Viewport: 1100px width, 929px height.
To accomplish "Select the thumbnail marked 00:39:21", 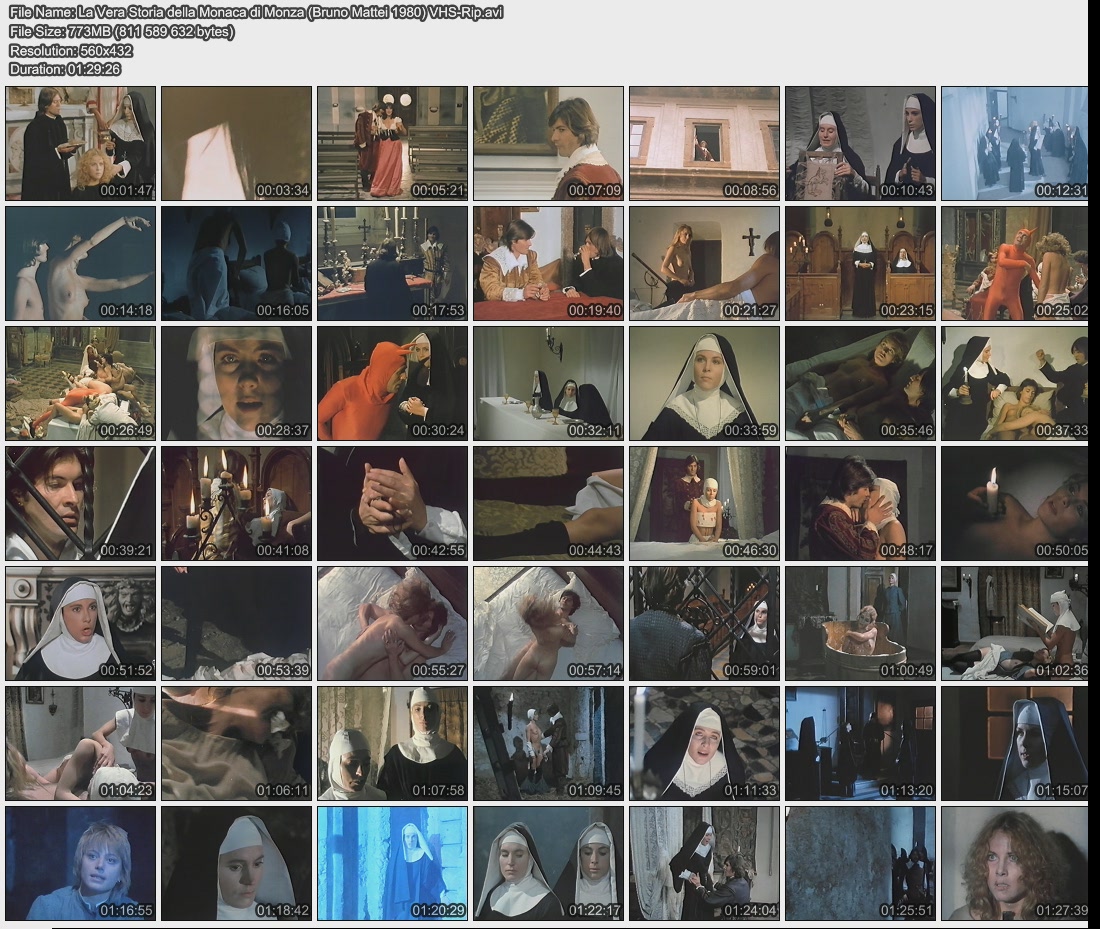I will click(x=81, y=503).
